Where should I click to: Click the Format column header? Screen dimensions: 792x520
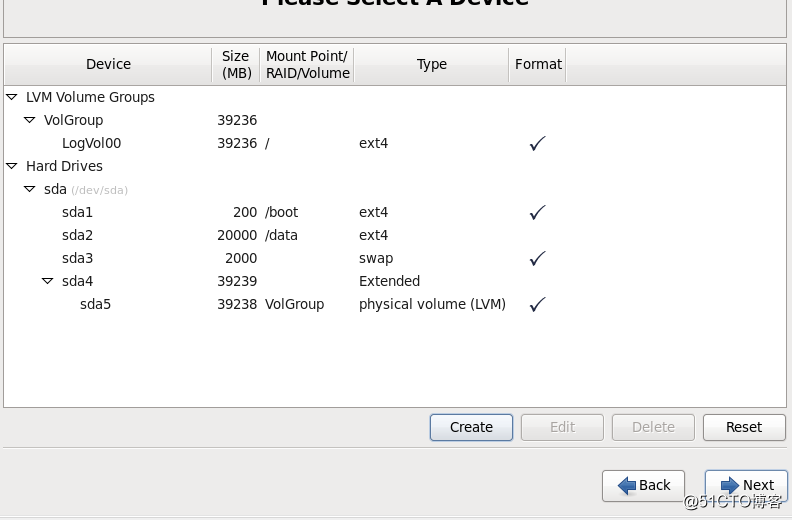pyautogui.click(x=538, y=64)
